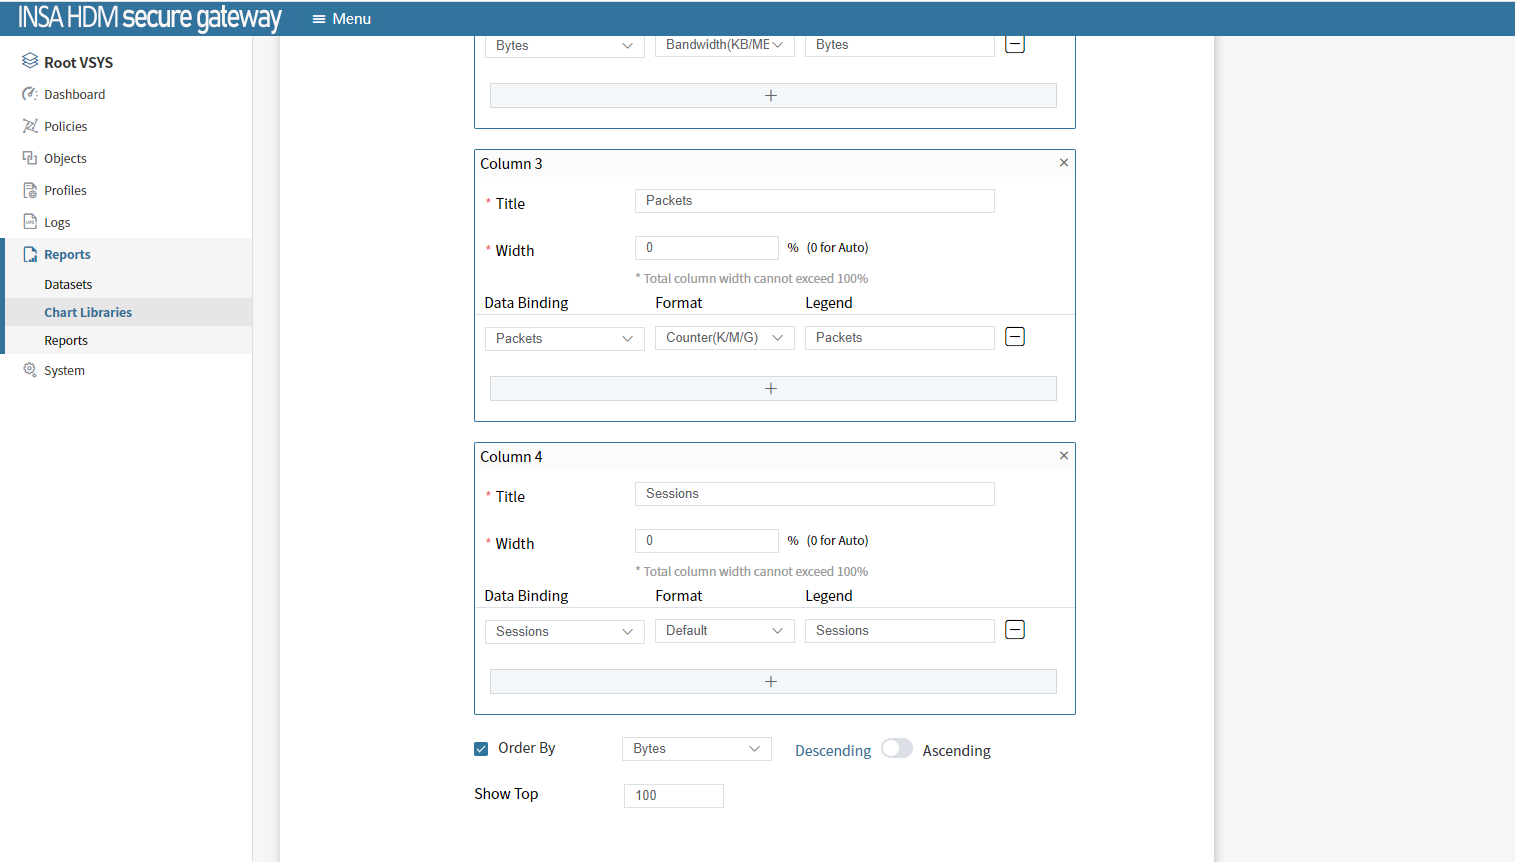Close the Column 3 panel
The width and height of the screenshot is (1515, 862).
pyautogui.click(x=1063, y=163)
